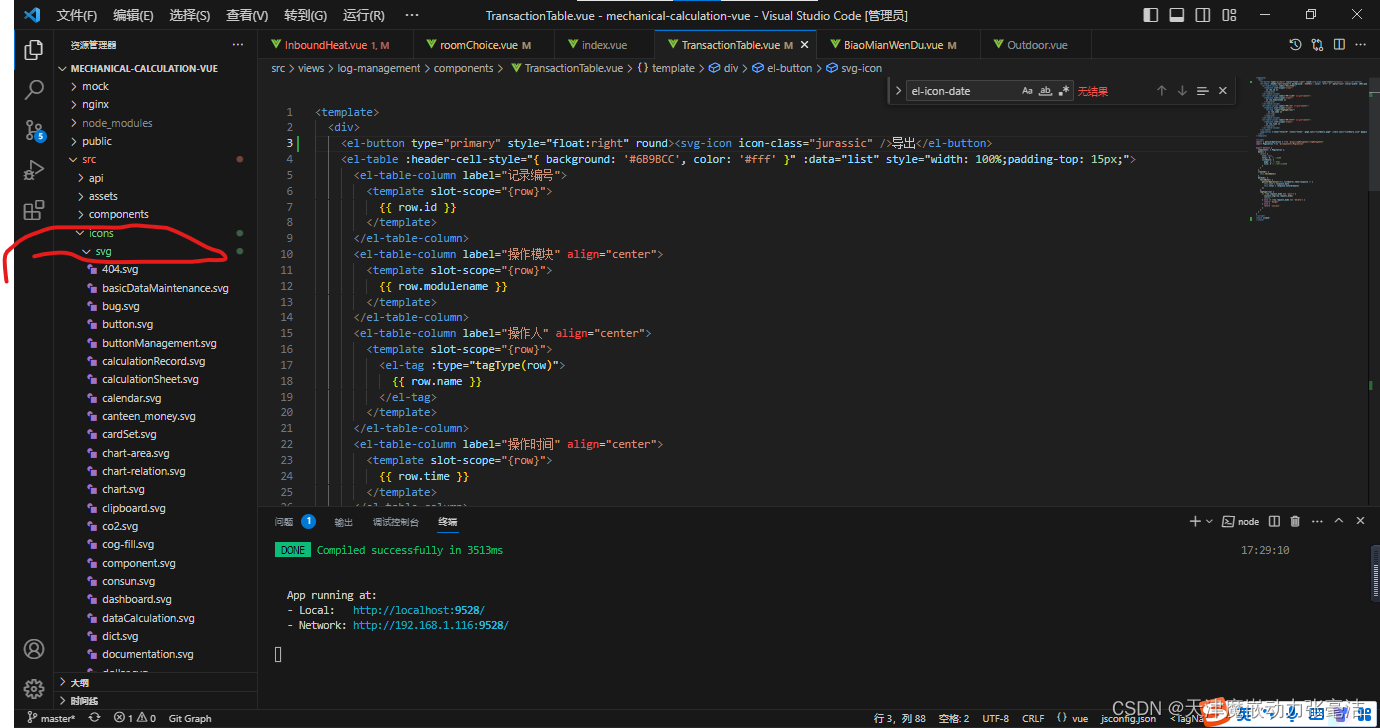Image resolution: width=1380 pixels, height=728 pixels.
Task: Open http://localhost:9528/ link in terminal
Action: coord(419,610)
